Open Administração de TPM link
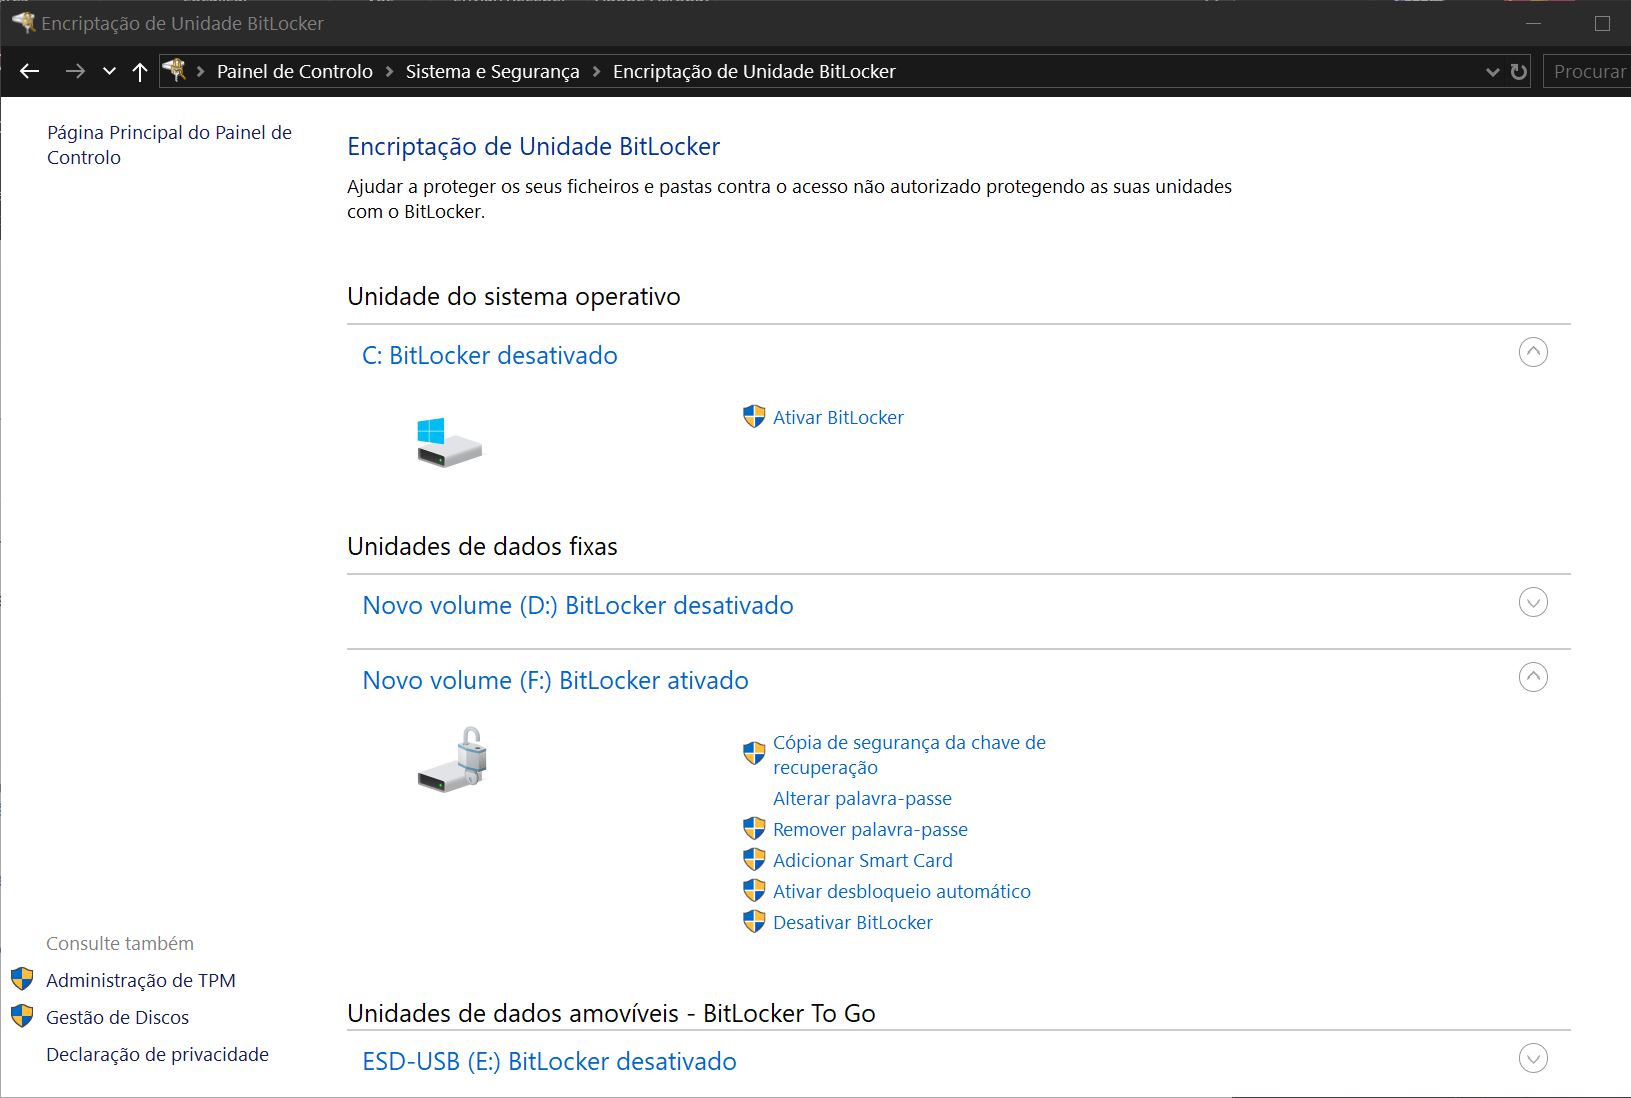 coord(141,980)
